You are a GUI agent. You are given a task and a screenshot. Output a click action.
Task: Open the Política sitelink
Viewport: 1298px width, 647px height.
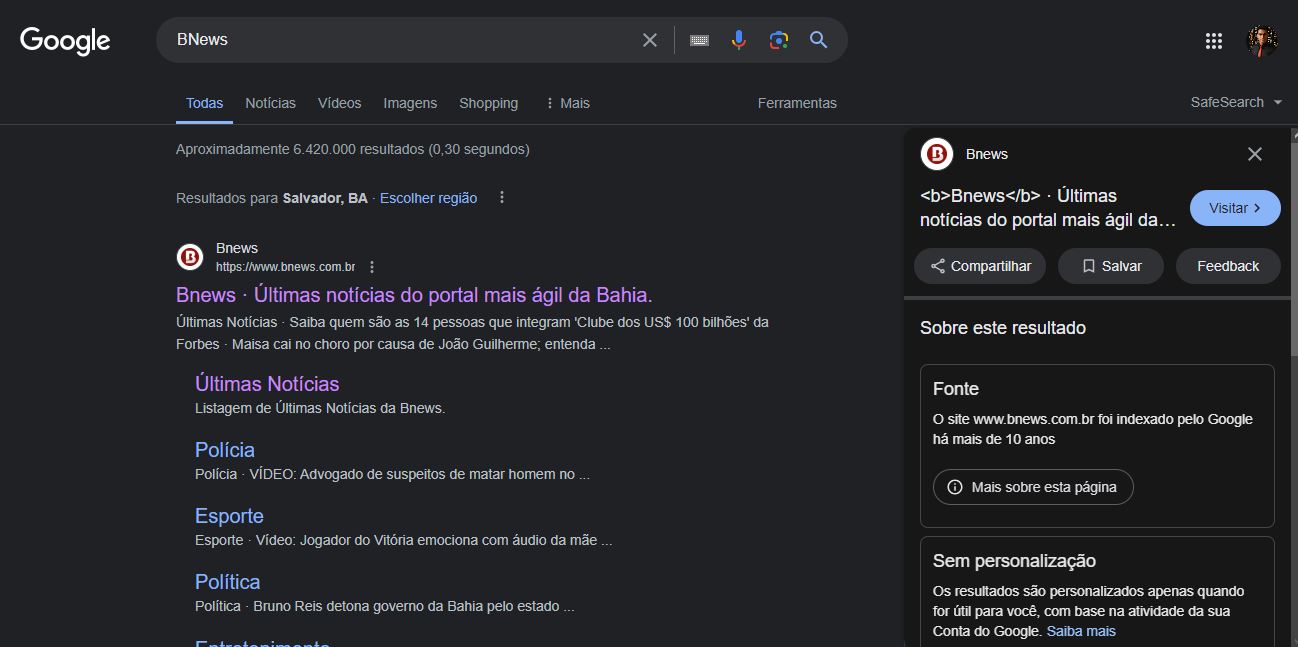pyautogui.click(x=227, y=582)
